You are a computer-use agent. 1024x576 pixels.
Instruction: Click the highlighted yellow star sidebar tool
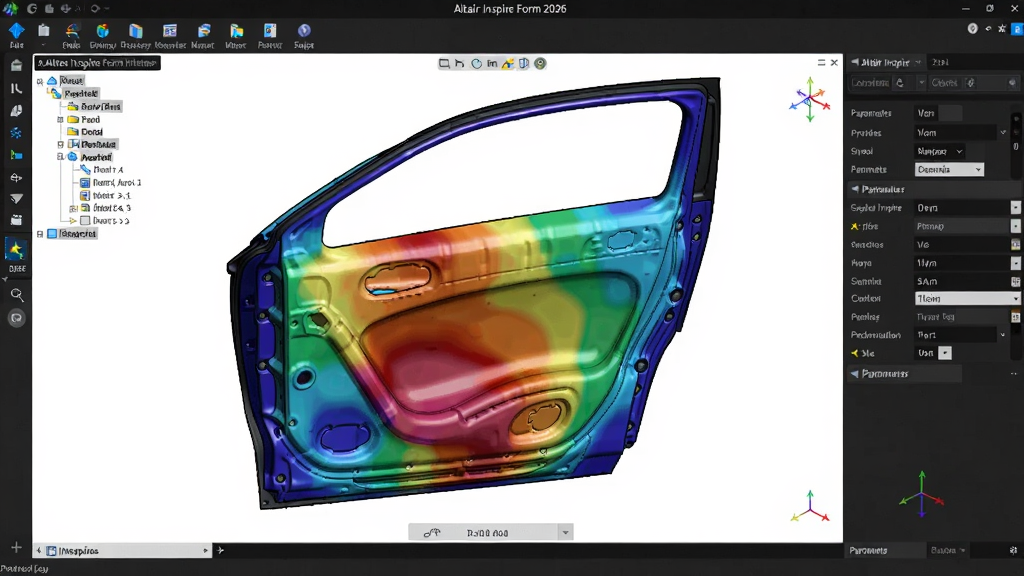[16, 249]
